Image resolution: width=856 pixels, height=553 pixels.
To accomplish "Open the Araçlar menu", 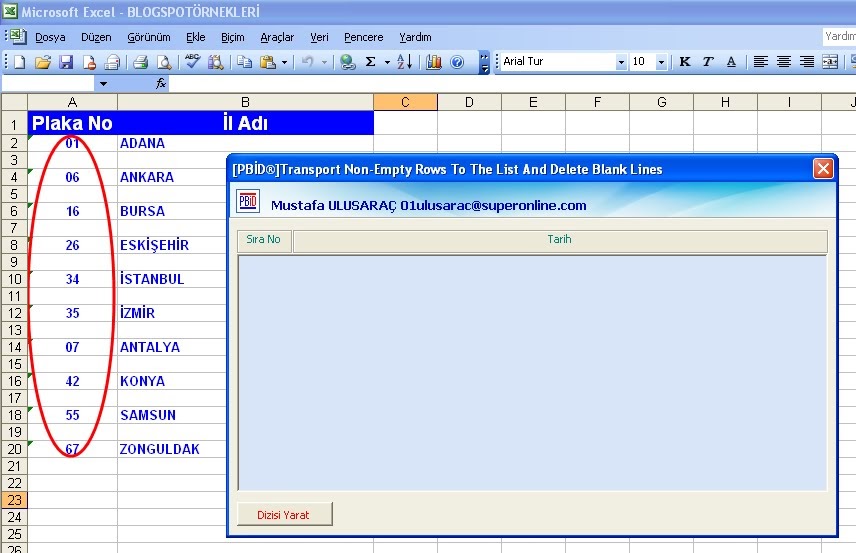I will pyautogui.click(x=277, y=37).
